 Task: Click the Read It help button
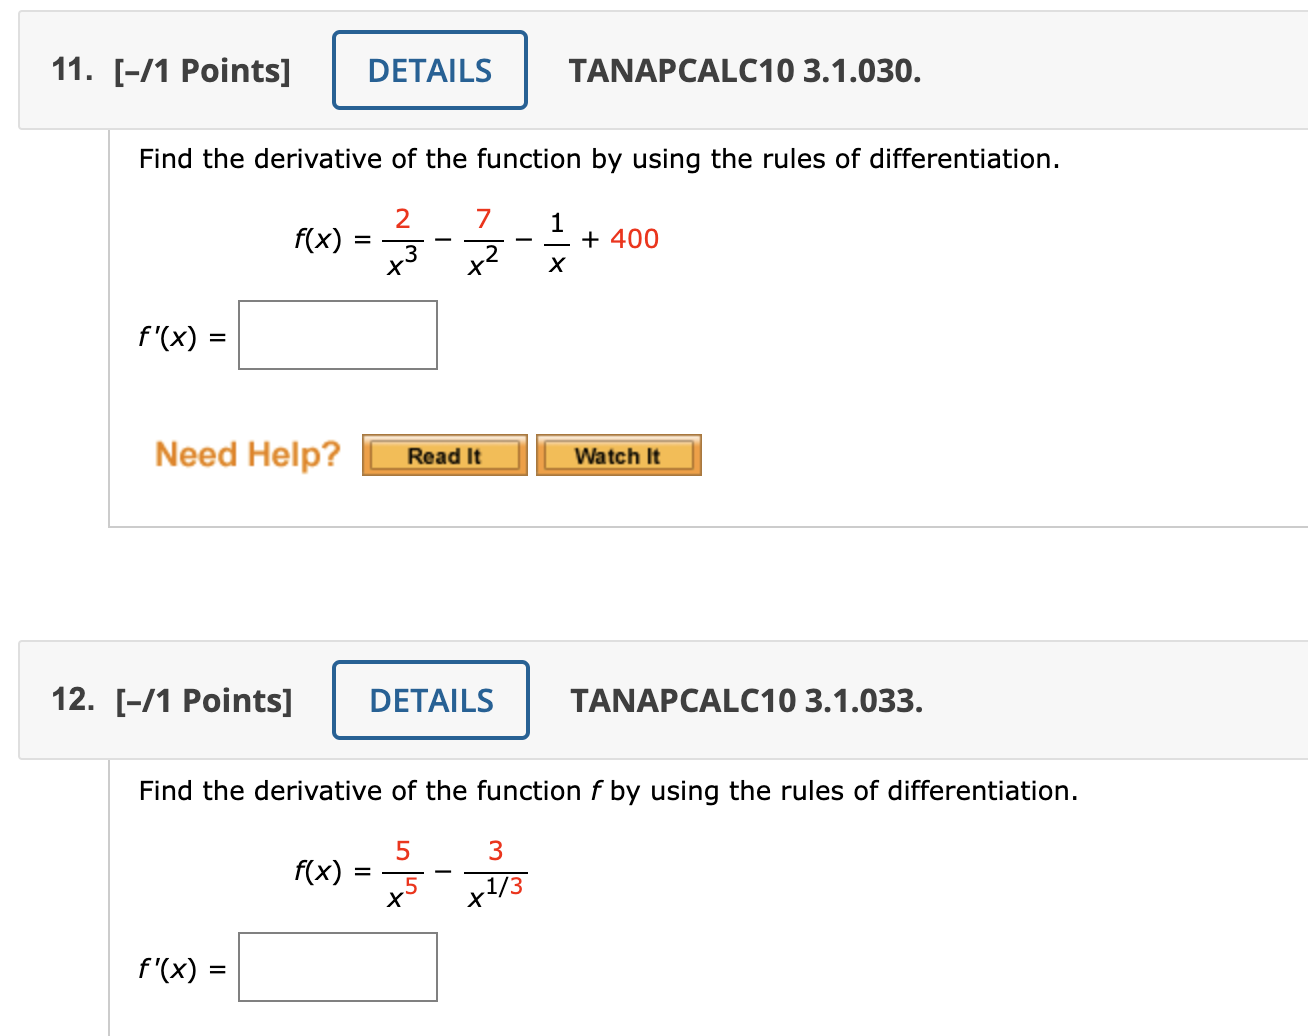coord(444,455)
